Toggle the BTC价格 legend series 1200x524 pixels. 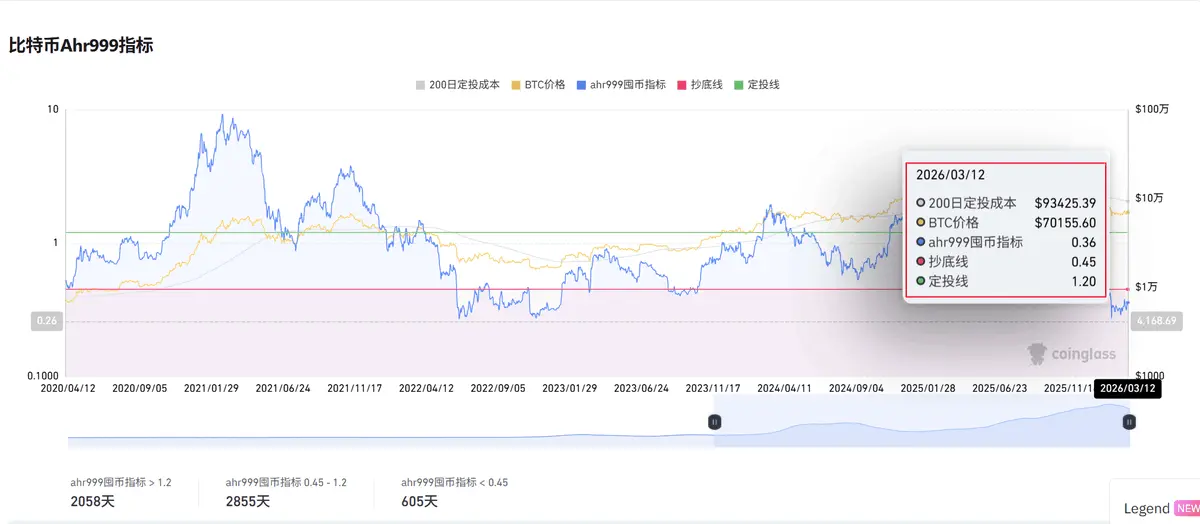(538, 85)
